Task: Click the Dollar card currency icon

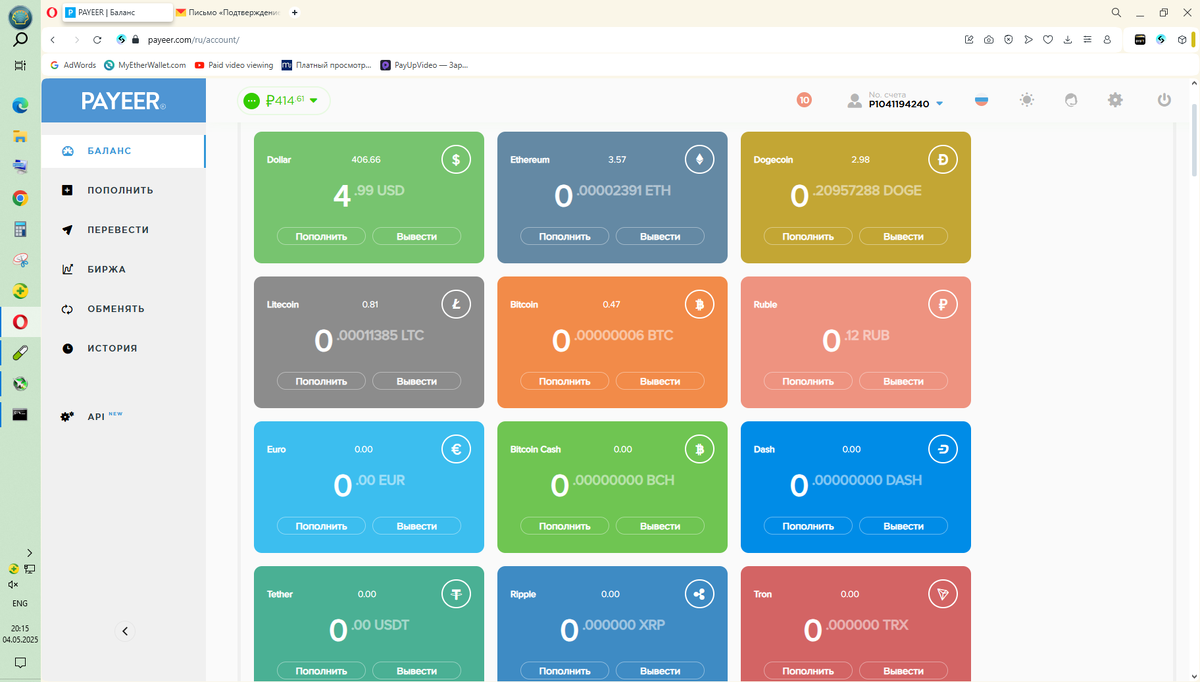Action: click(x=456, y=160)
